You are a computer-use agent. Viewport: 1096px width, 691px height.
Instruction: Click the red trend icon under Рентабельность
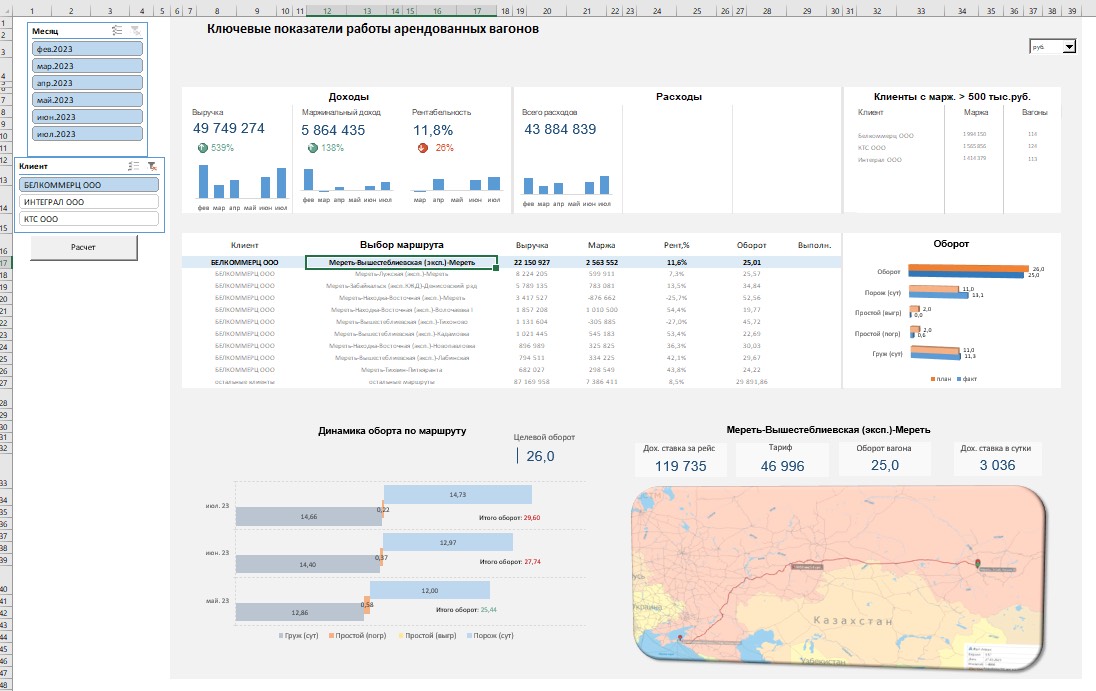coord(422,148)
